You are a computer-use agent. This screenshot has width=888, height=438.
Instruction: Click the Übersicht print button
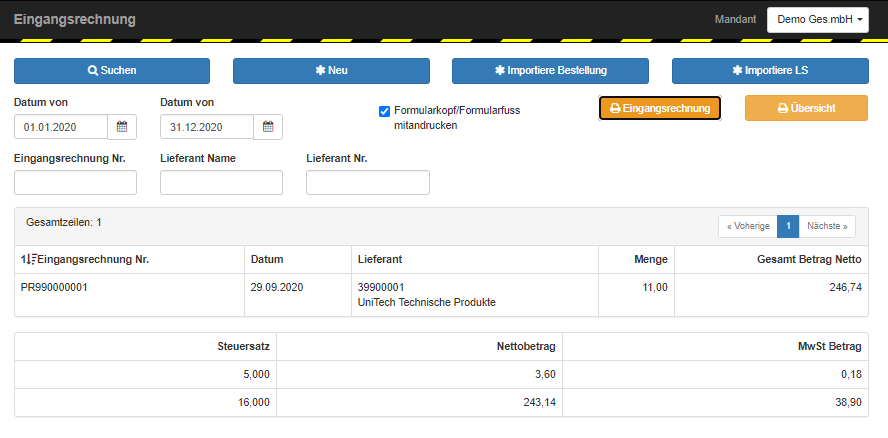tap(806, 108)
